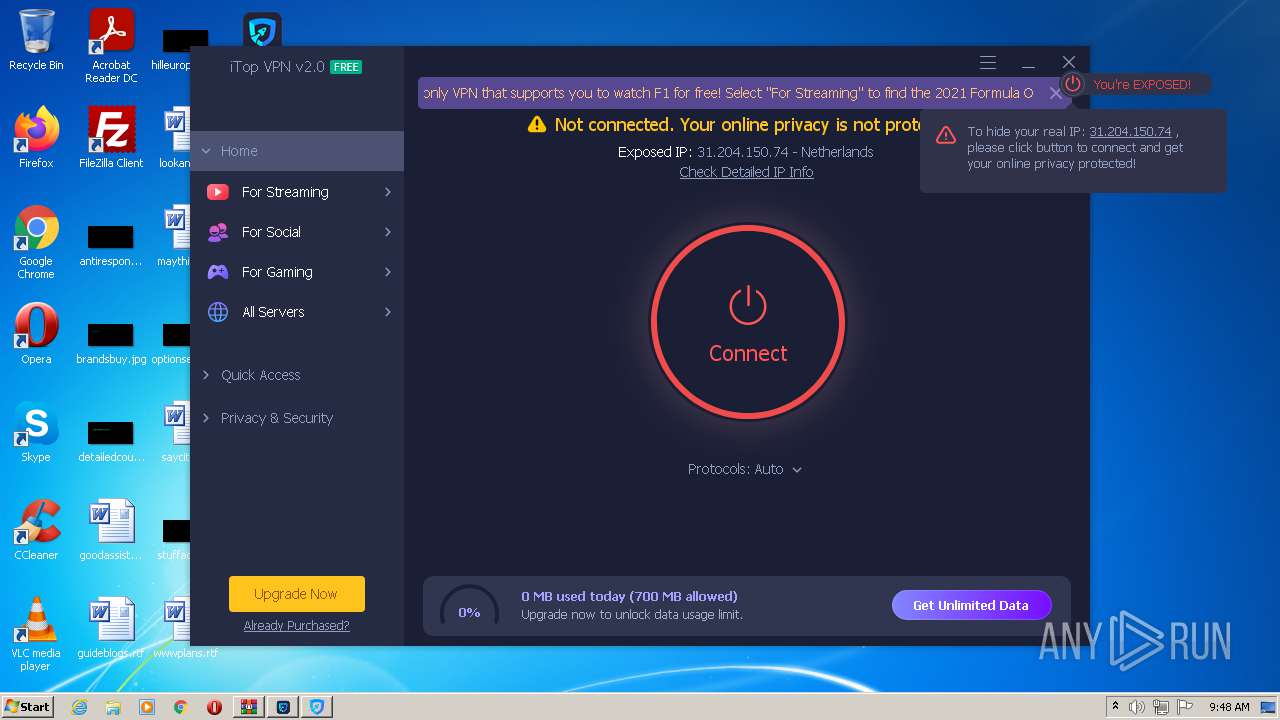Open Windows Media Player from taskbar
Screen dimensions: 1280x720
coord(147,707)
